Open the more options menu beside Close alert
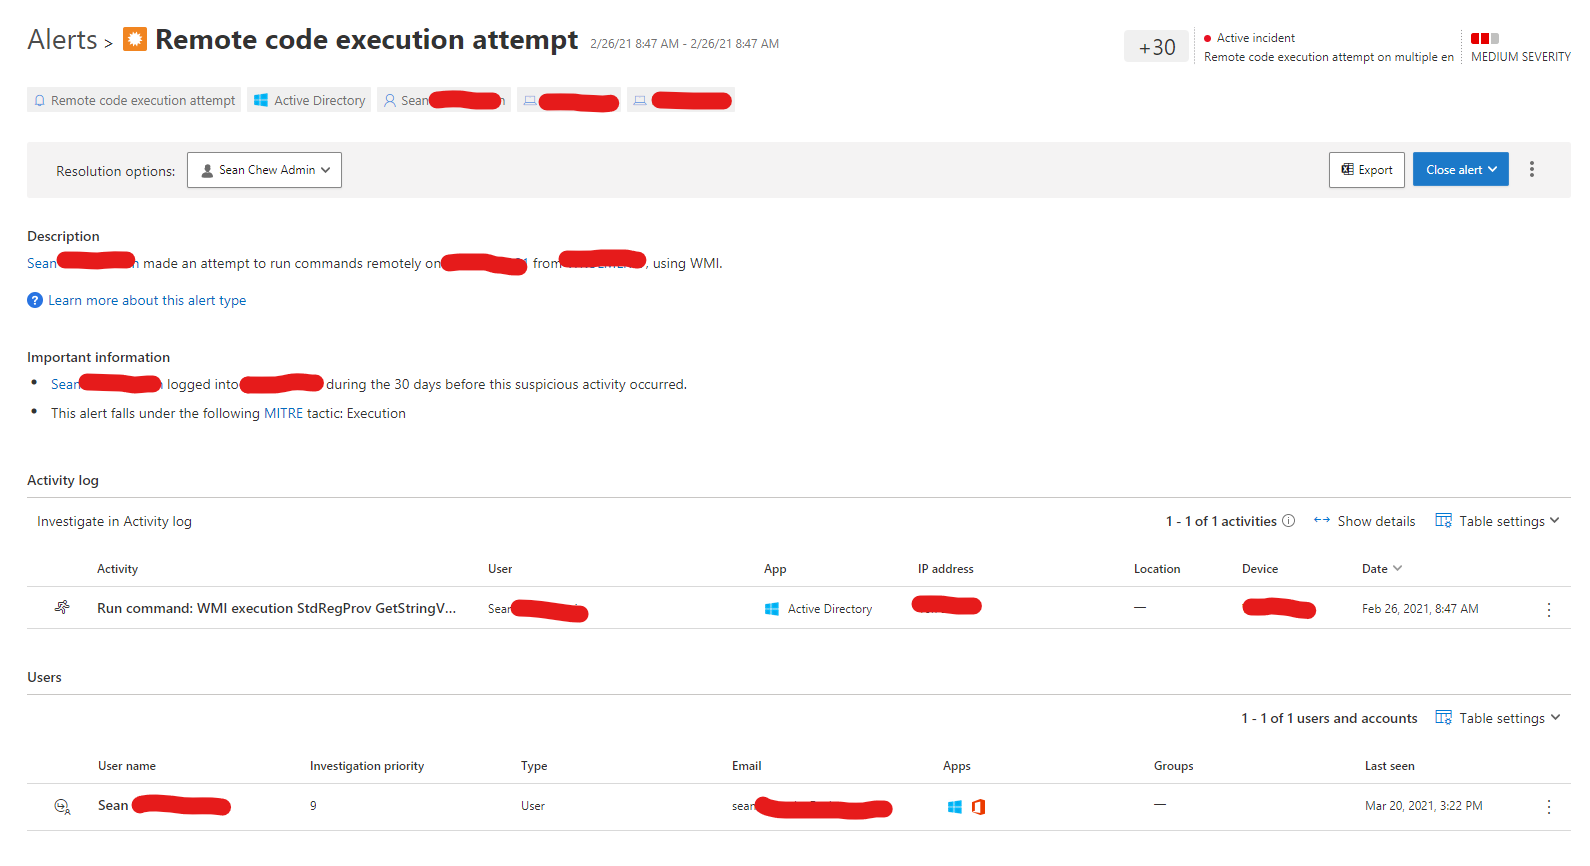 pyautogui.click(x=1531, y=170)
